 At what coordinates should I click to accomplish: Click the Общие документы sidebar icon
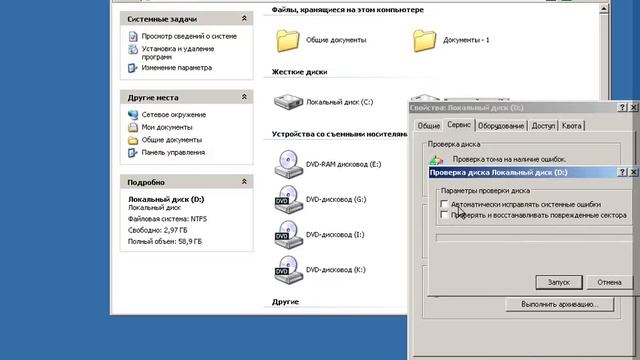point(133,140)
